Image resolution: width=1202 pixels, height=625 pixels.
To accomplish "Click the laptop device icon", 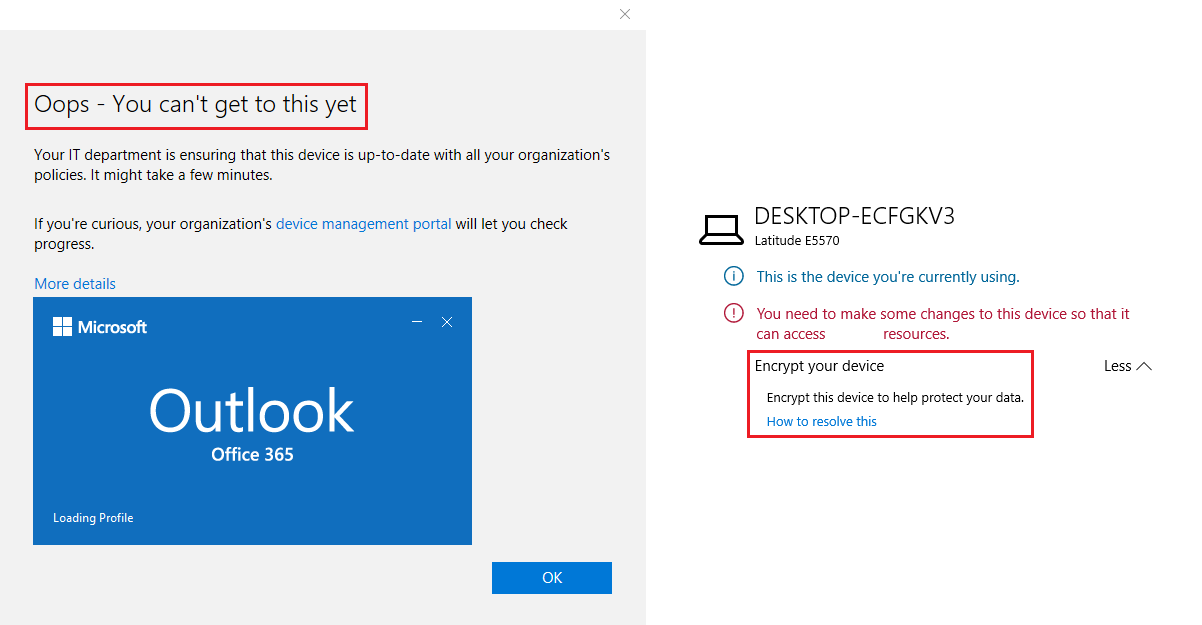I will tap(721, 230).
